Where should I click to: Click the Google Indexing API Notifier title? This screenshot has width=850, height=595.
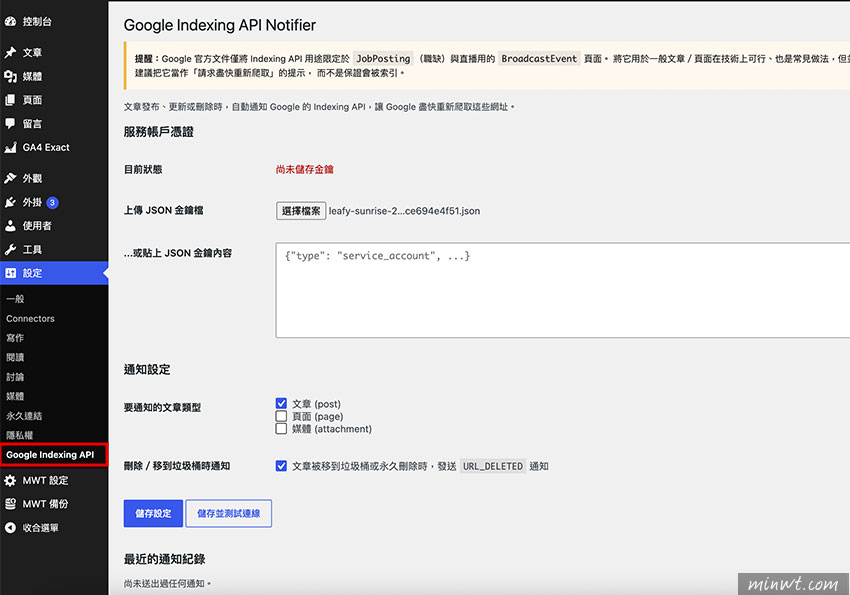(220, 25)
